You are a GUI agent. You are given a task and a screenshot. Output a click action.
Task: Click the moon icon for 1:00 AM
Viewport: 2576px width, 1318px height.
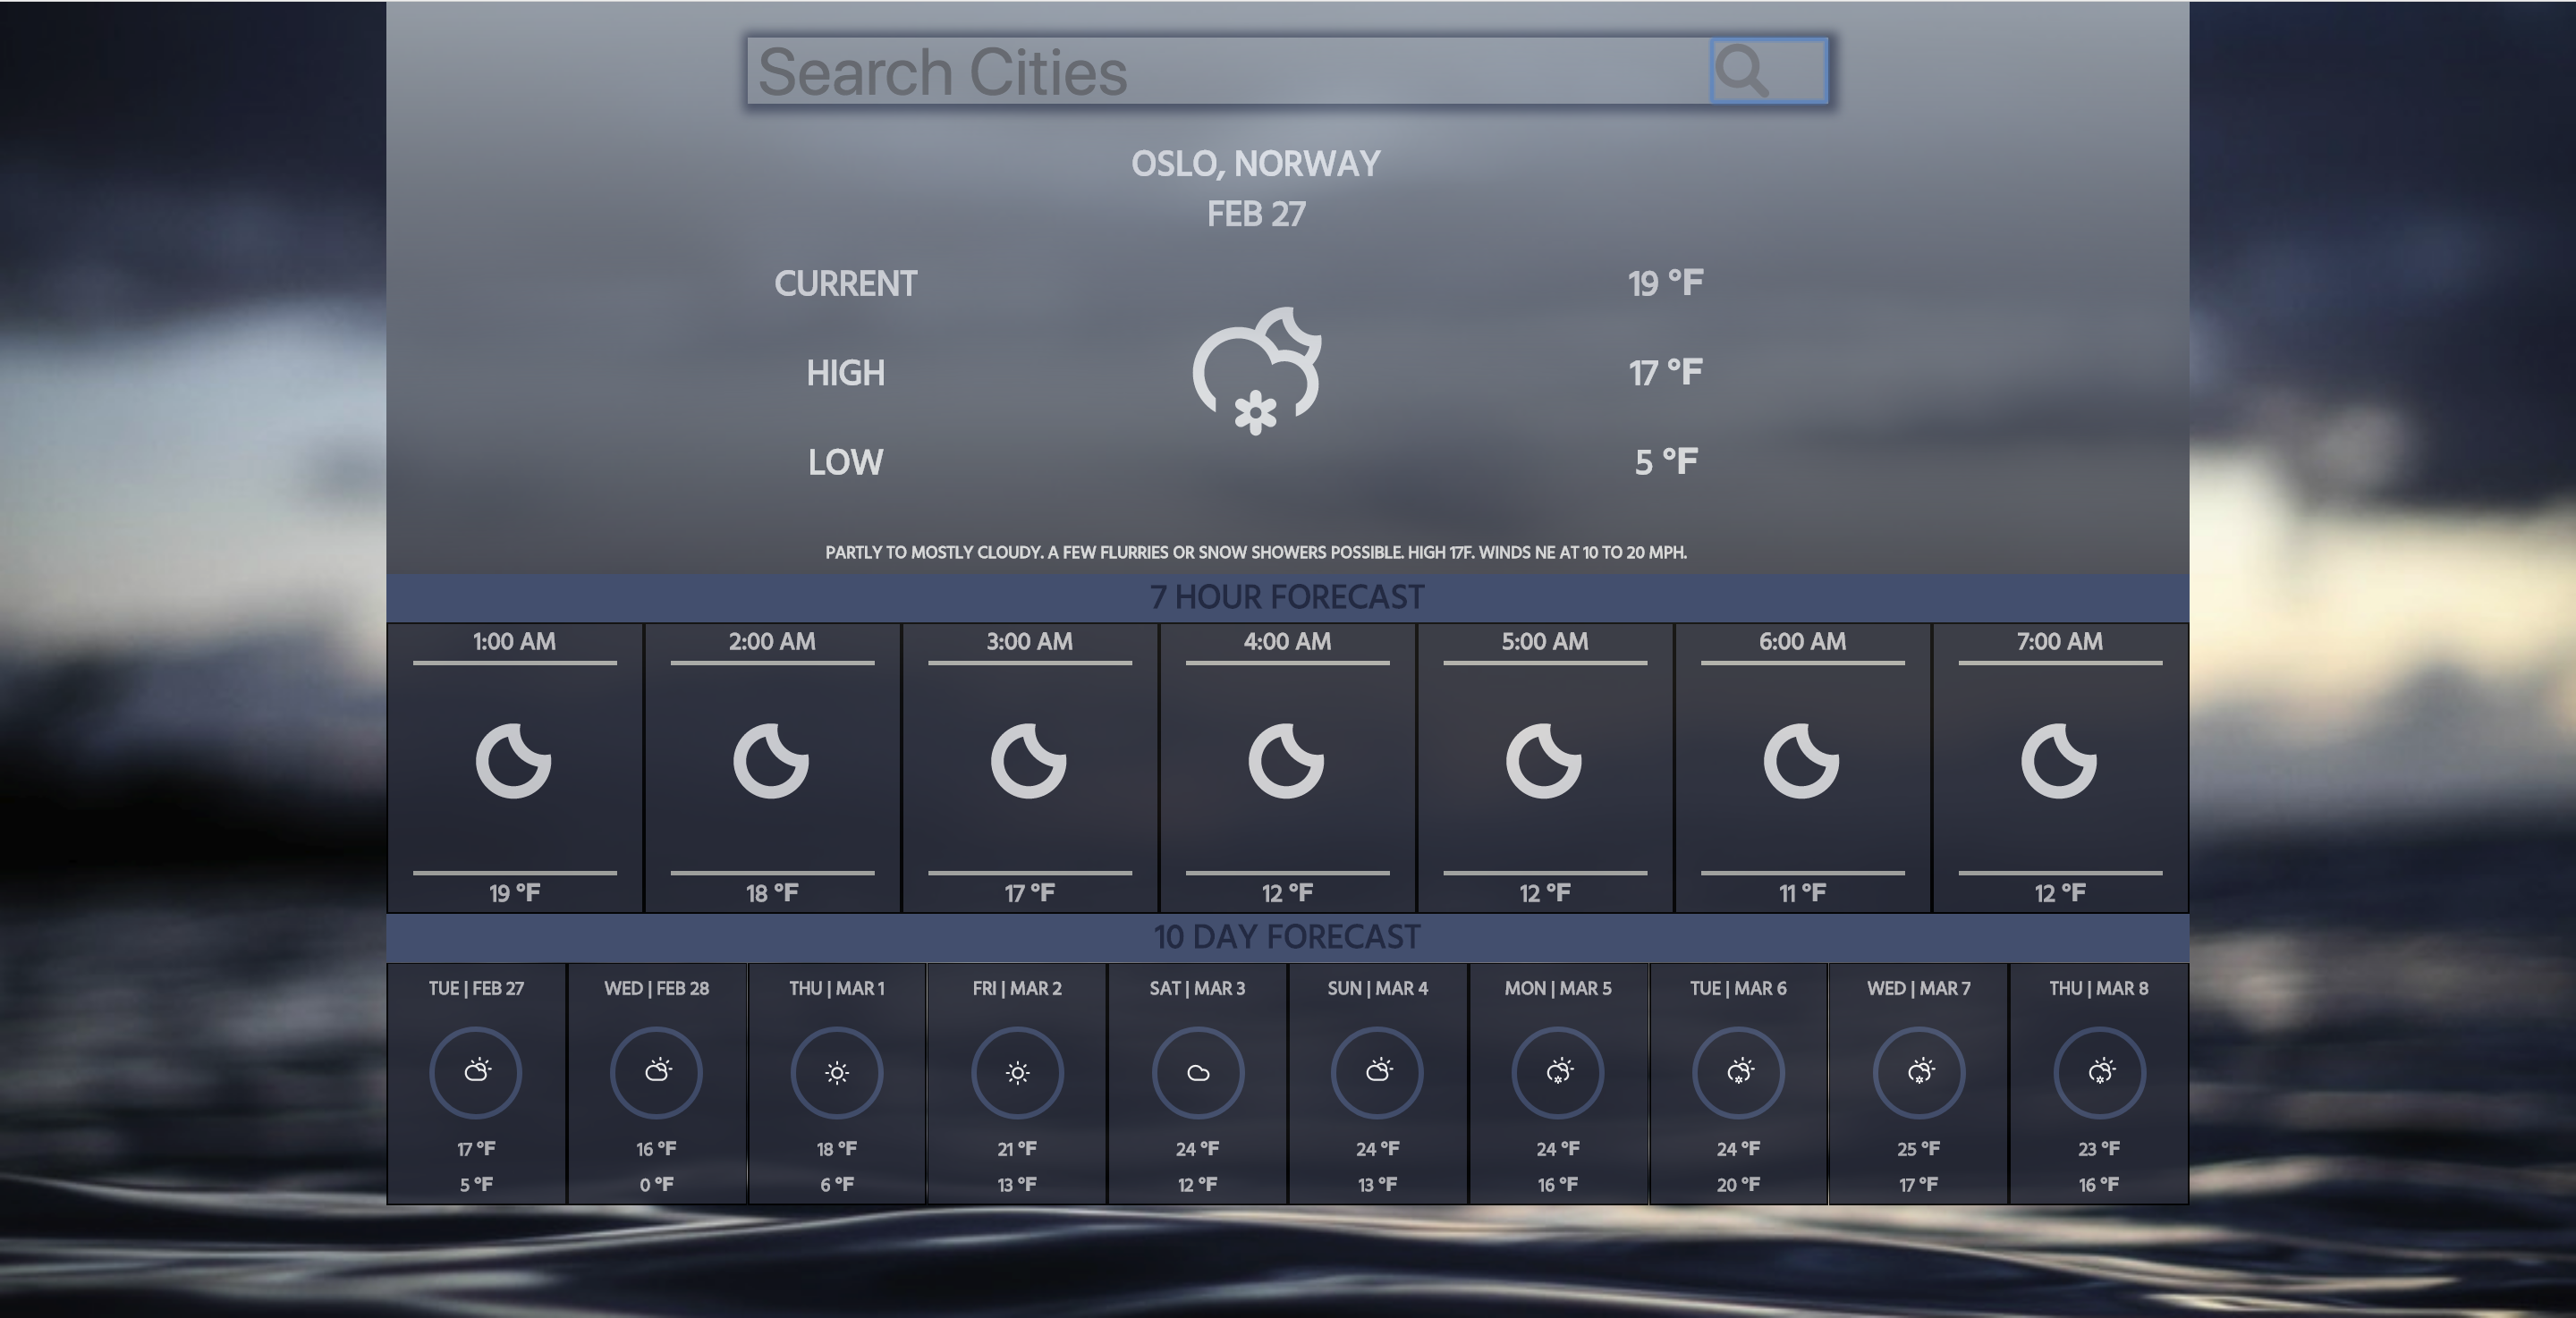[513, 761]
